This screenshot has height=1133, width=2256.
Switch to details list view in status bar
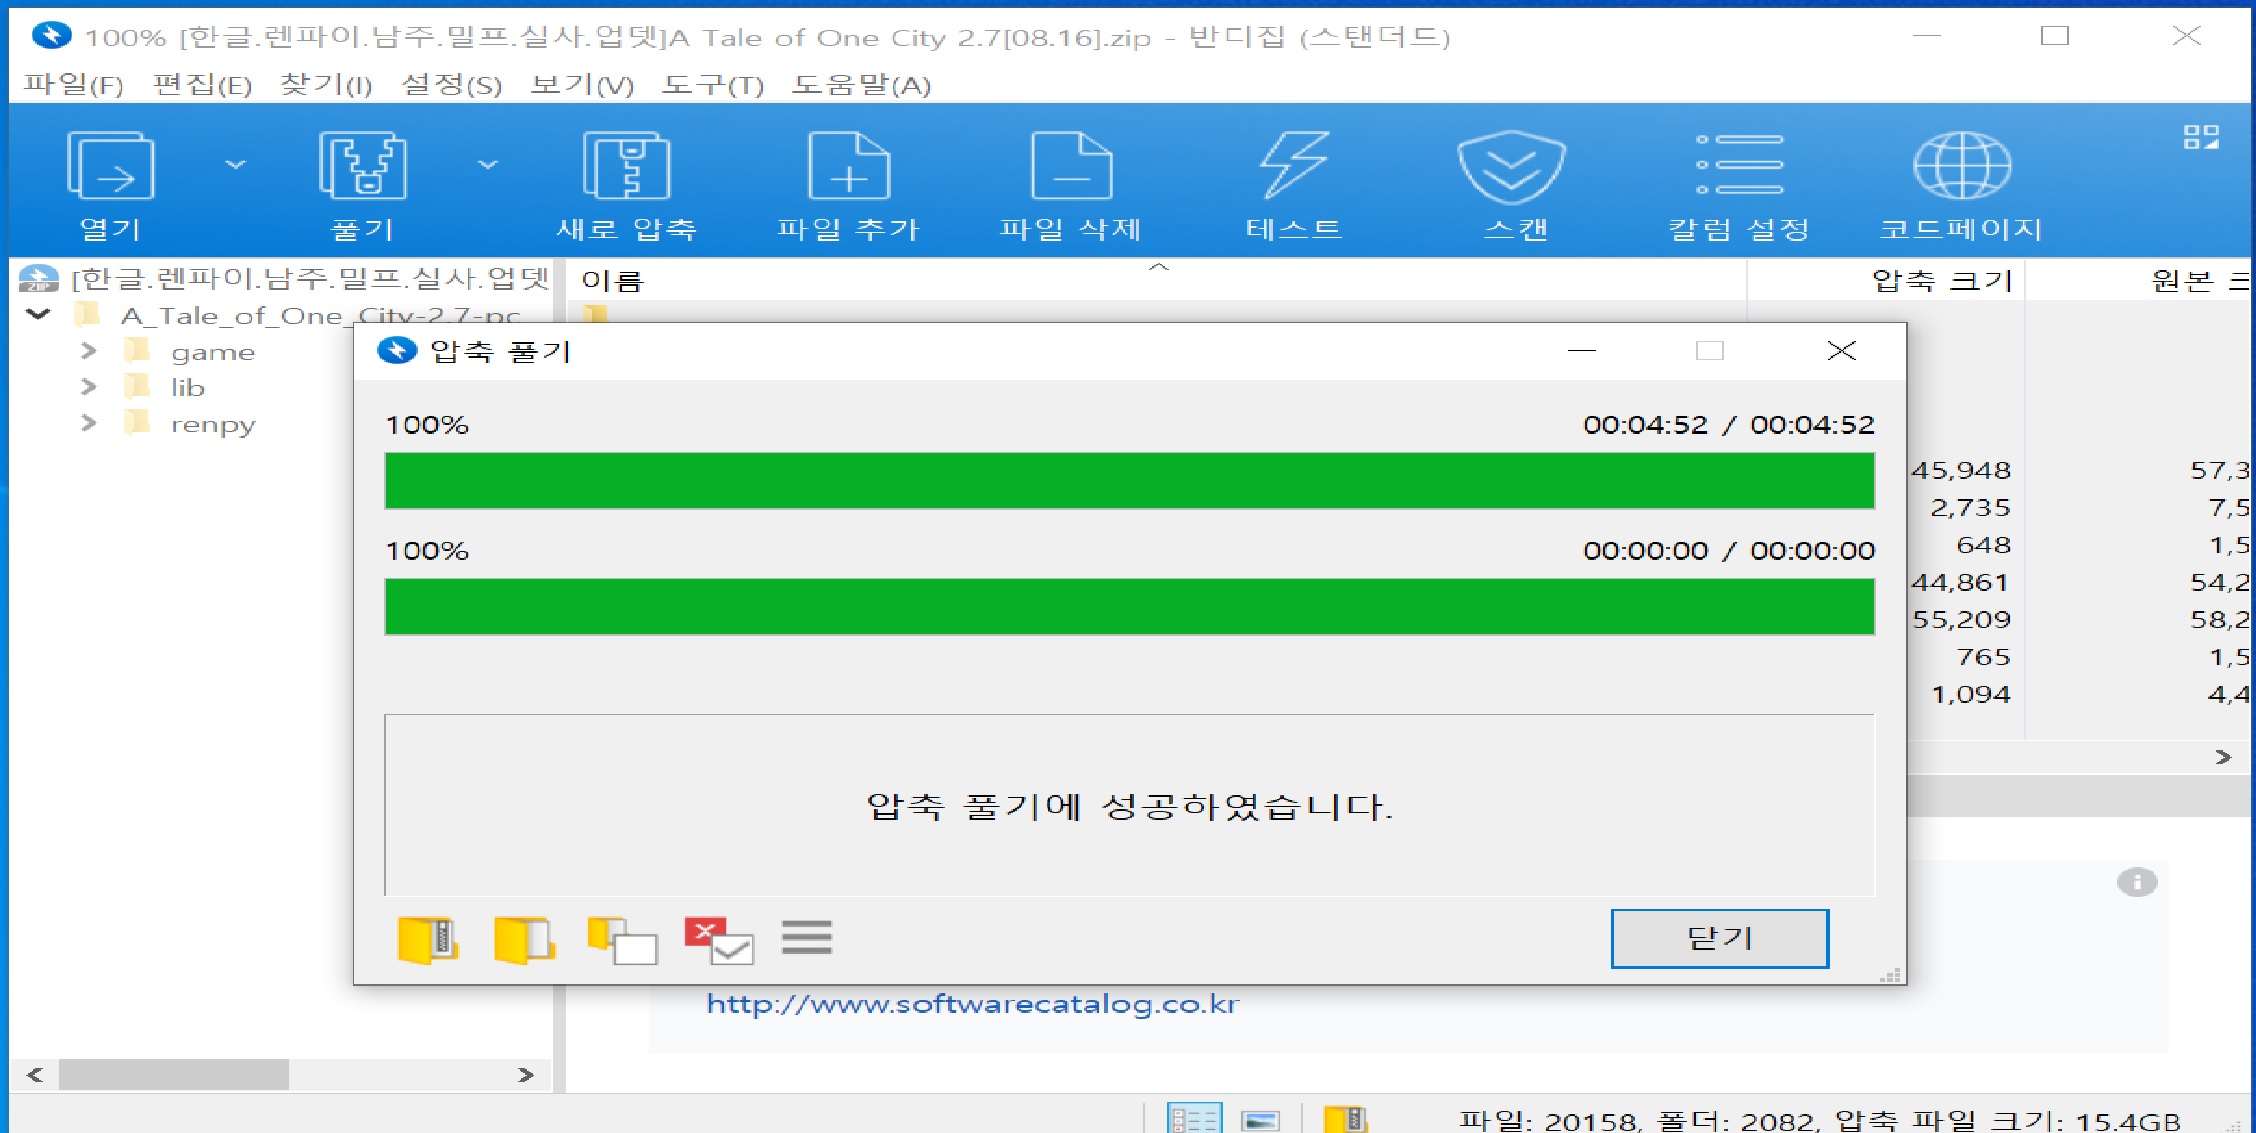1194,1118
